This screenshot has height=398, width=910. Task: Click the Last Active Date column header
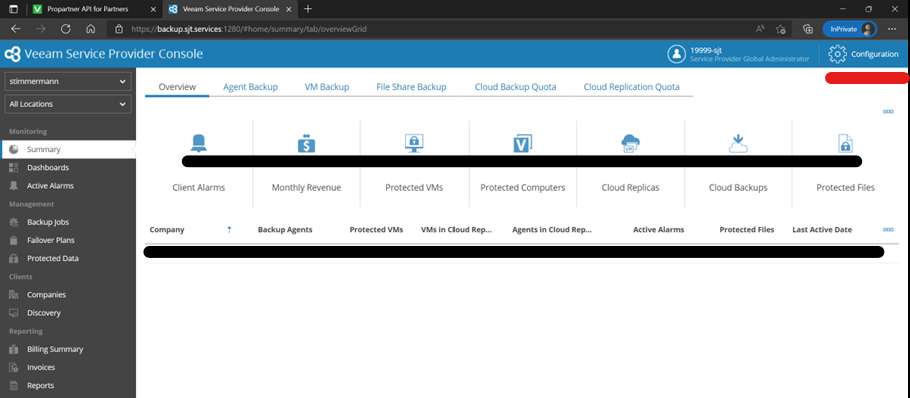point(822,230)
